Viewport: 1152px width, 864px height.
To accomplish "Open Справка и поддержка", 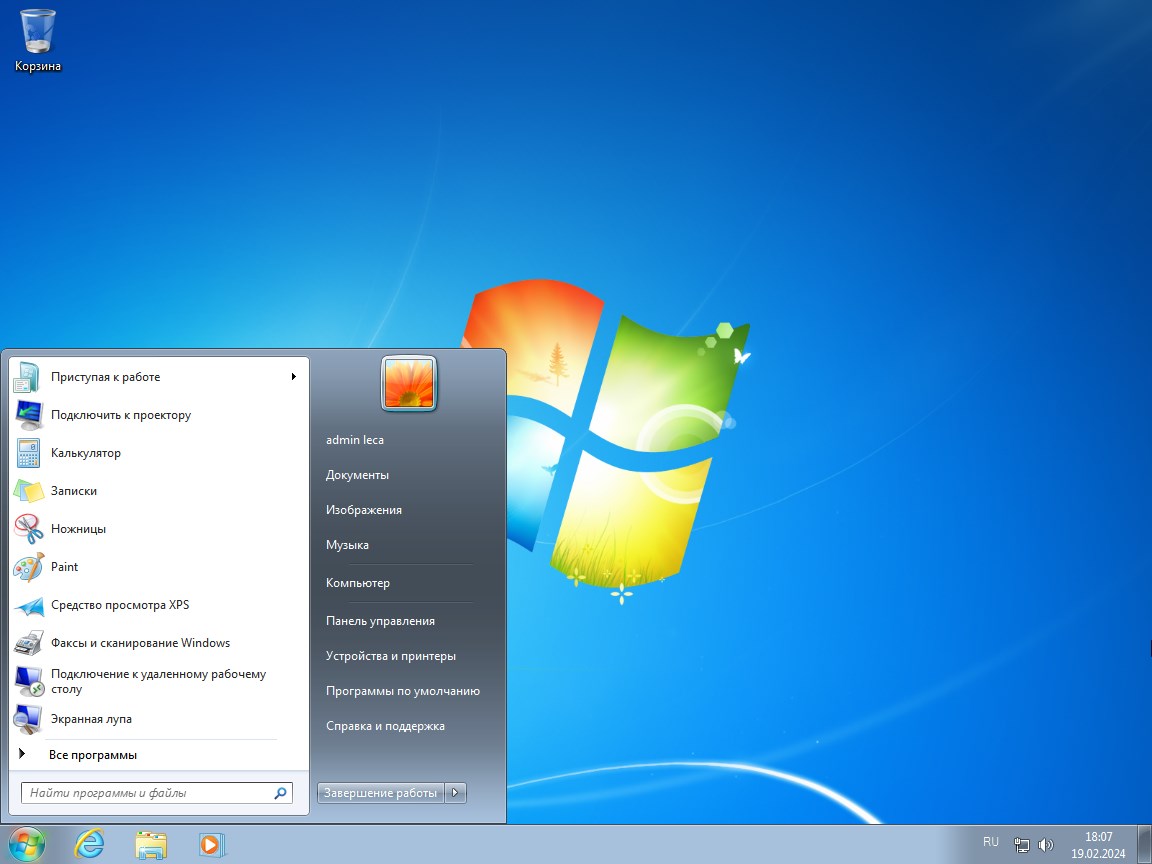I will coord(385,726).
